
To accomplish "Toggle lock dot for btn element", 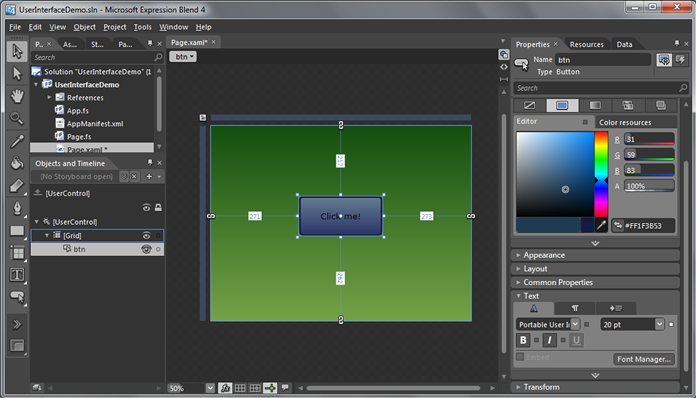I will coord(158,249).
